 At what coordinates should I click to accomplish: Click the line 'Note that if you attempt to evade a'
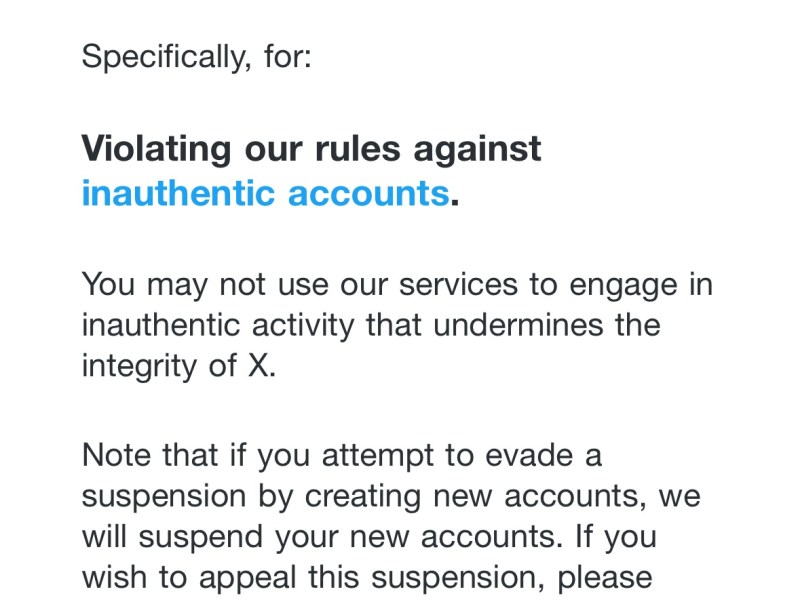pos(341,455)
